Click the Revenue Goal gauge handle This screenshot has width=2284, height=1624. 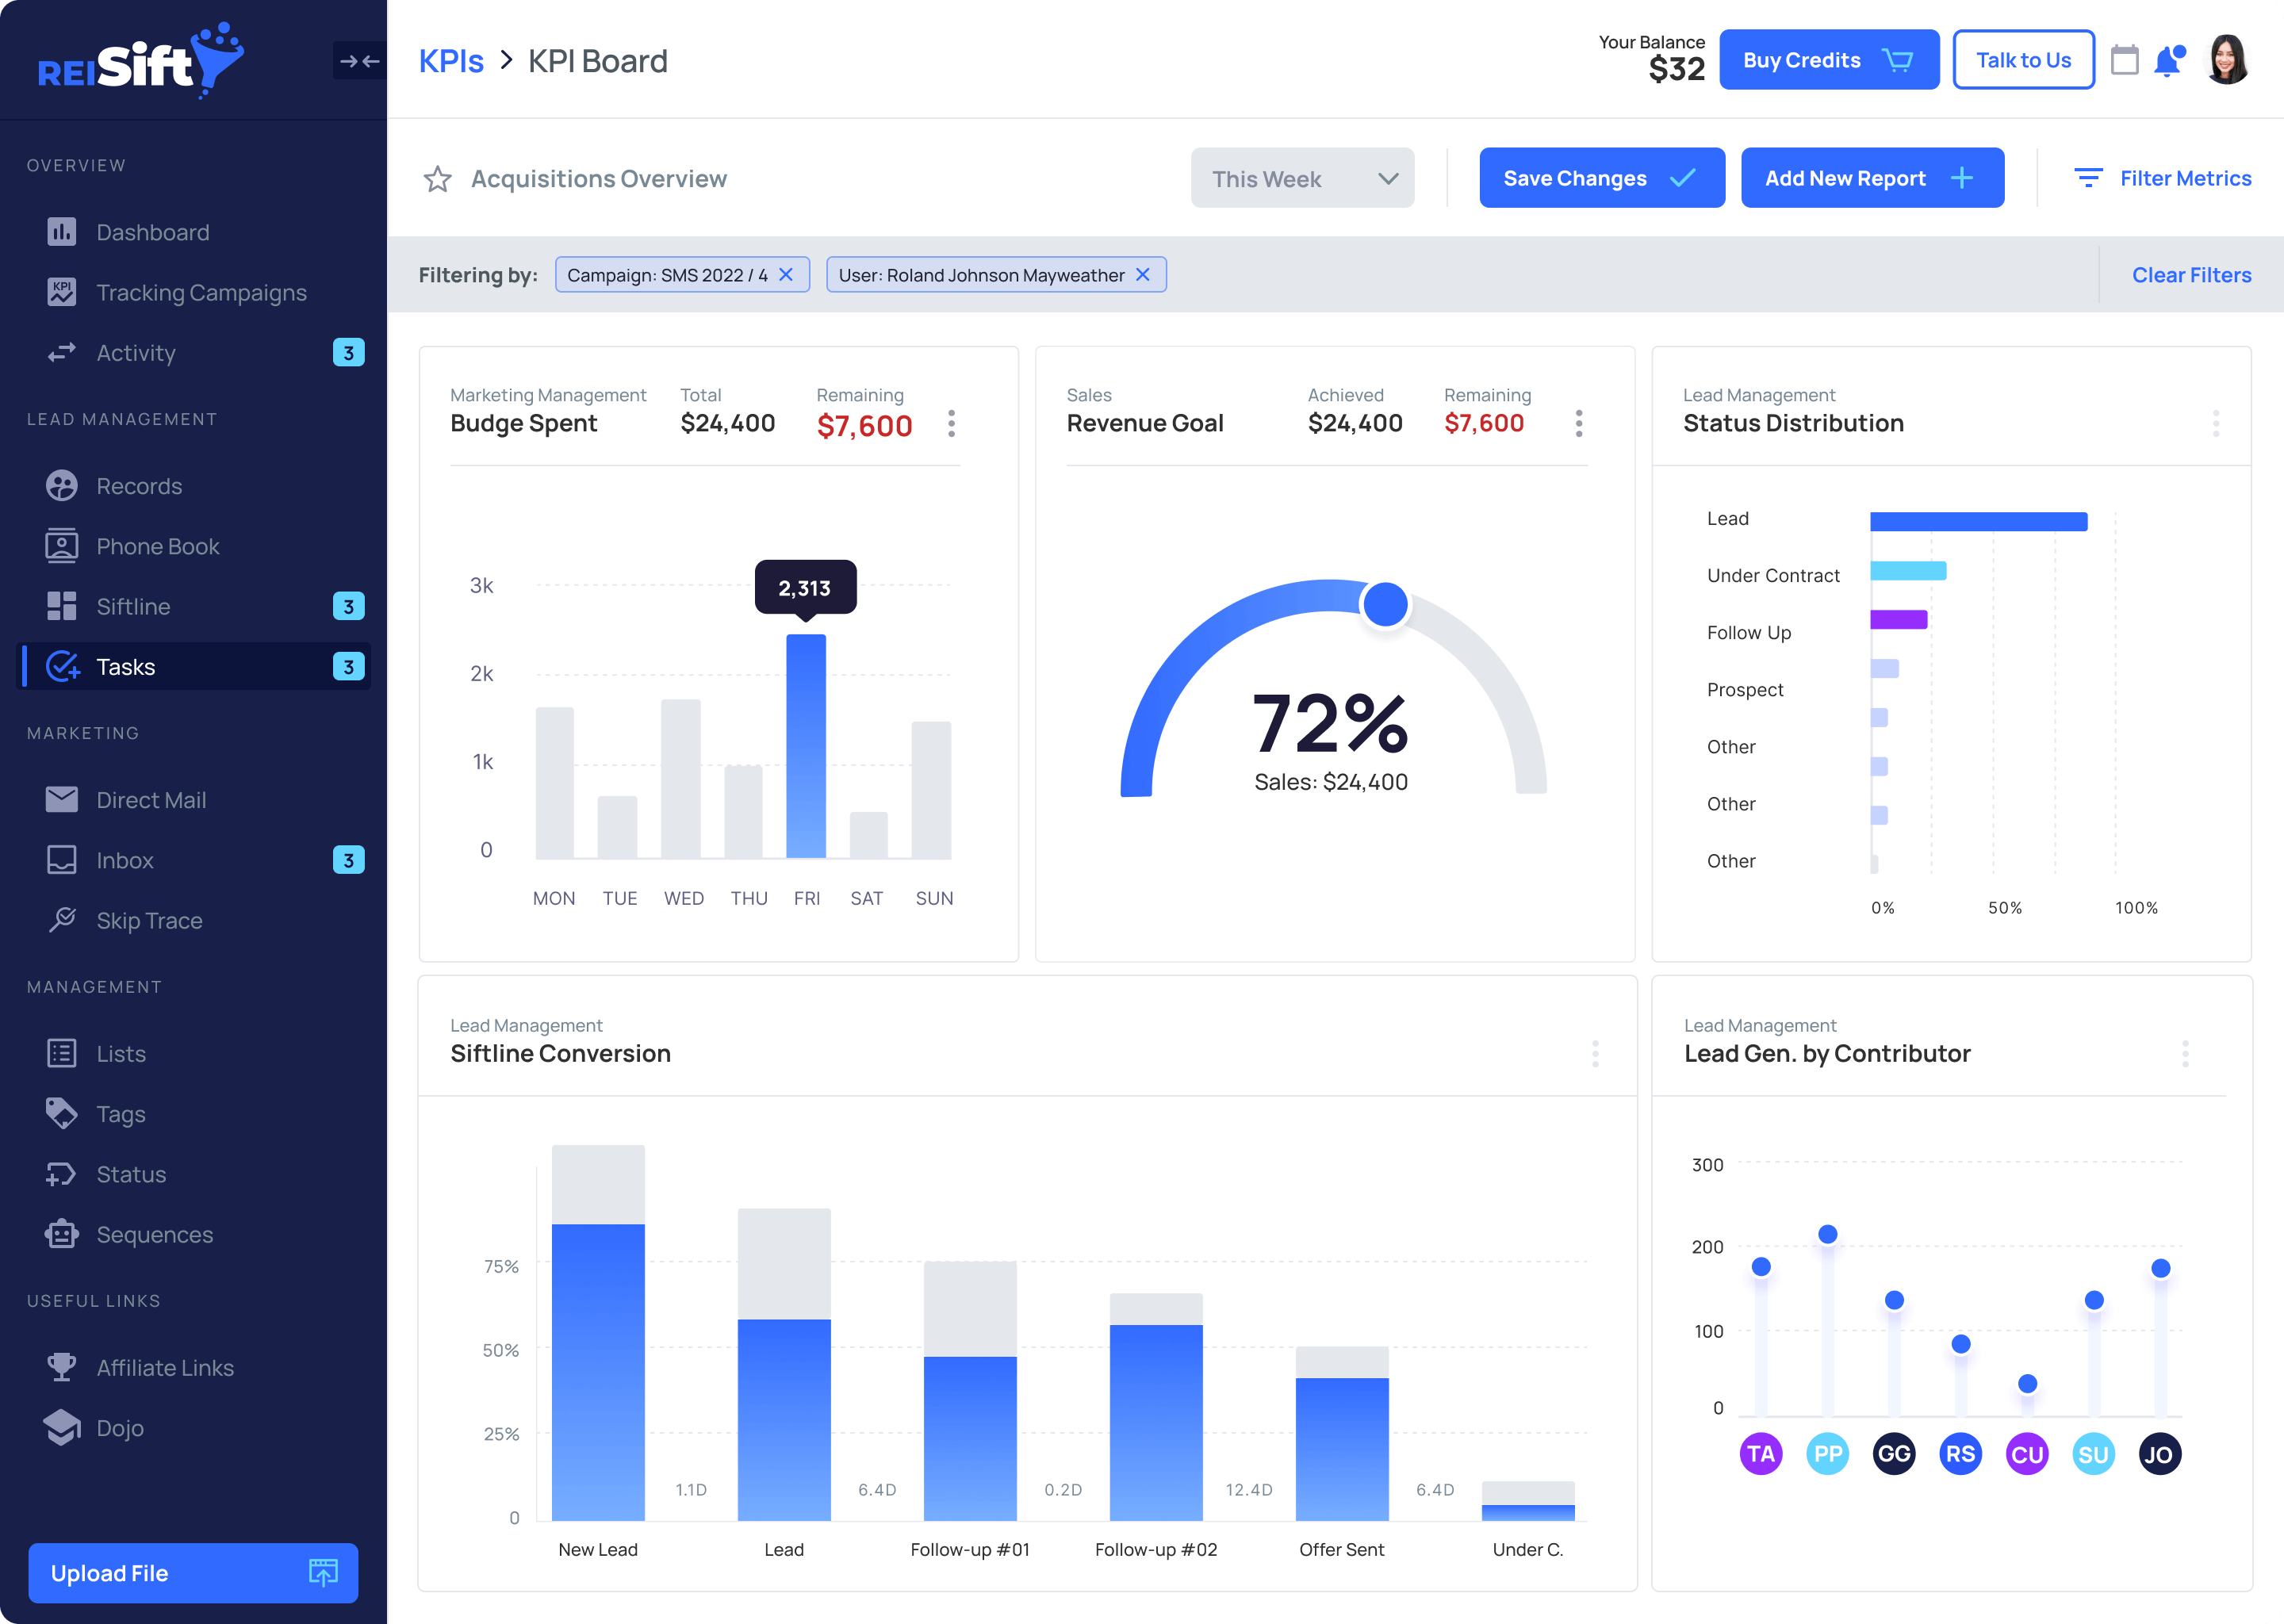[1385, 604]
